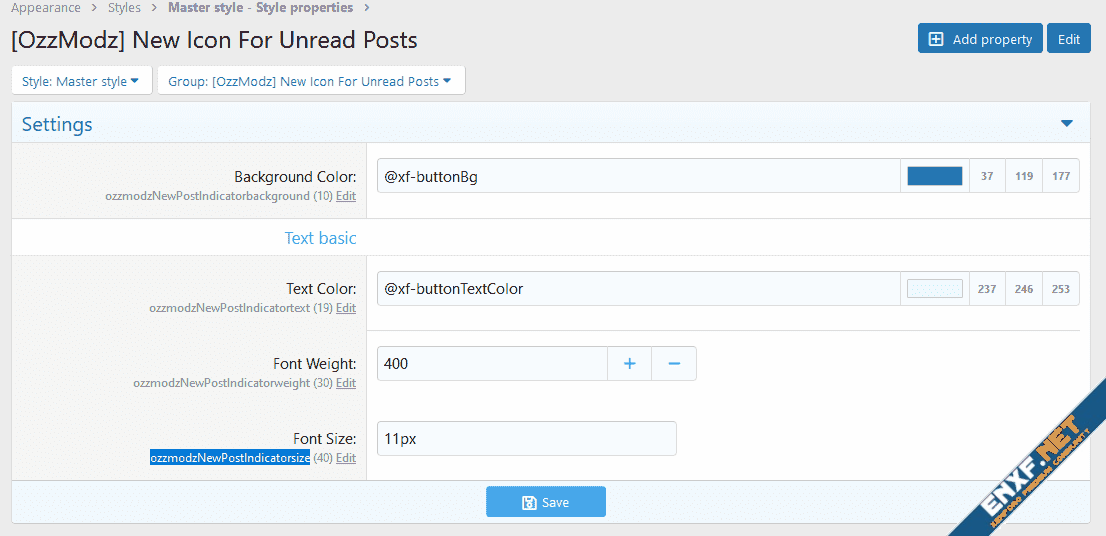Collapse the Settings section arrow
Image resolution: width=1106 pixels, height=536 pixels.
pos(1066,124)
